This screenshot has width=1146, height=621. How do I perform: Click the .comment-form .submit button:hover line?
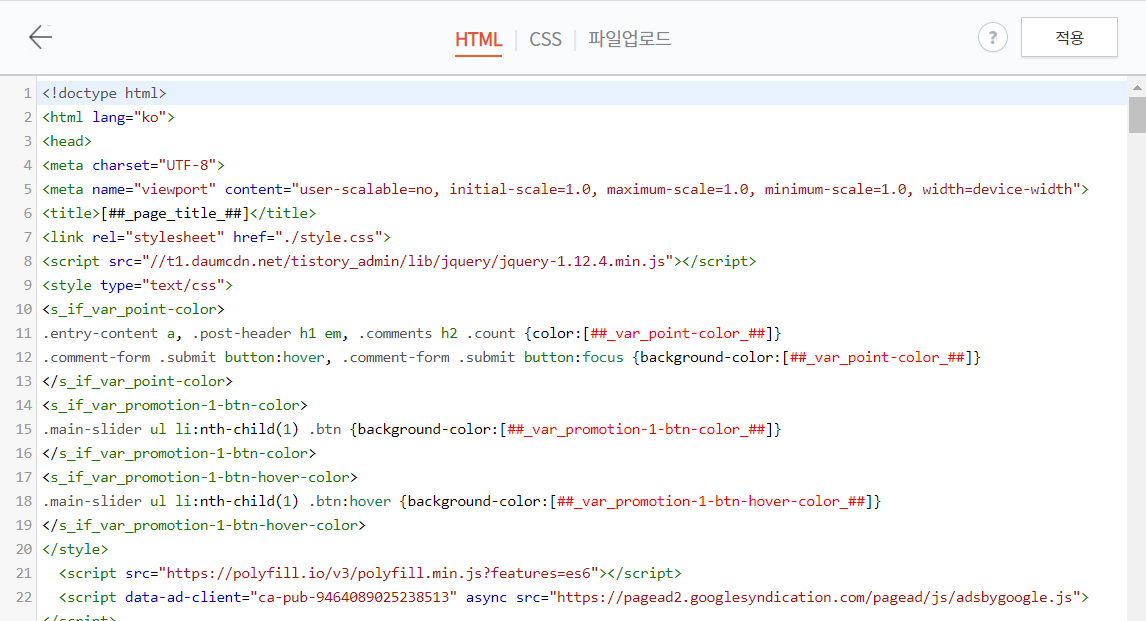click(512, 357)
